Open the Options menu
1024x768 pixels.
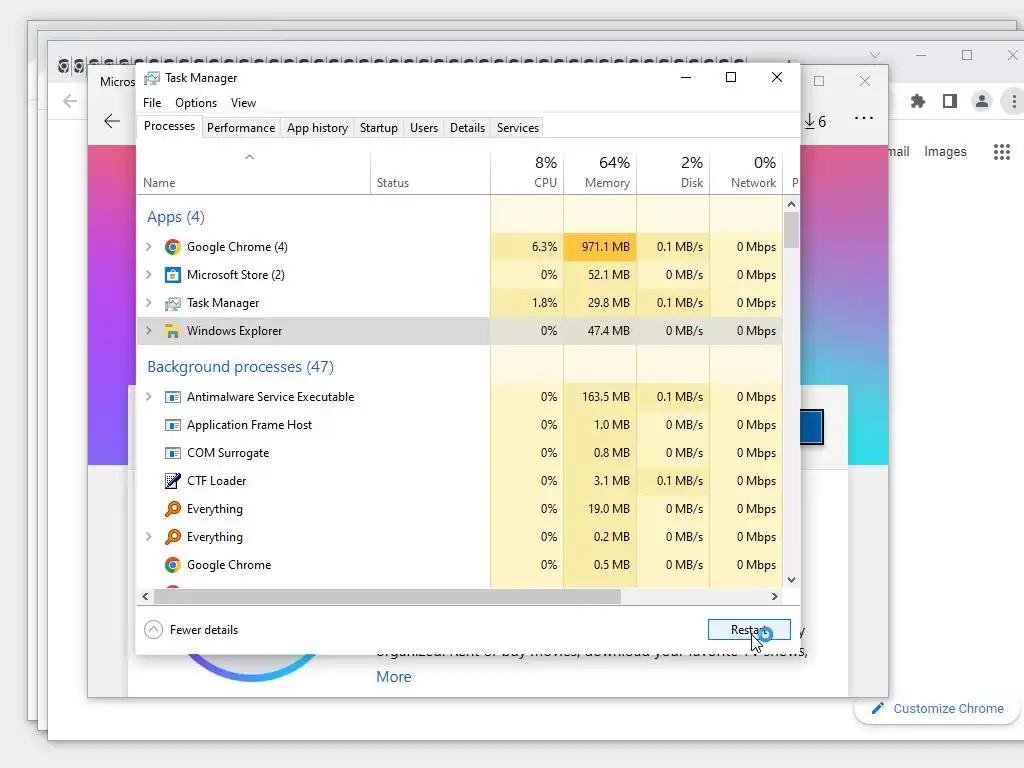point(196,103)
